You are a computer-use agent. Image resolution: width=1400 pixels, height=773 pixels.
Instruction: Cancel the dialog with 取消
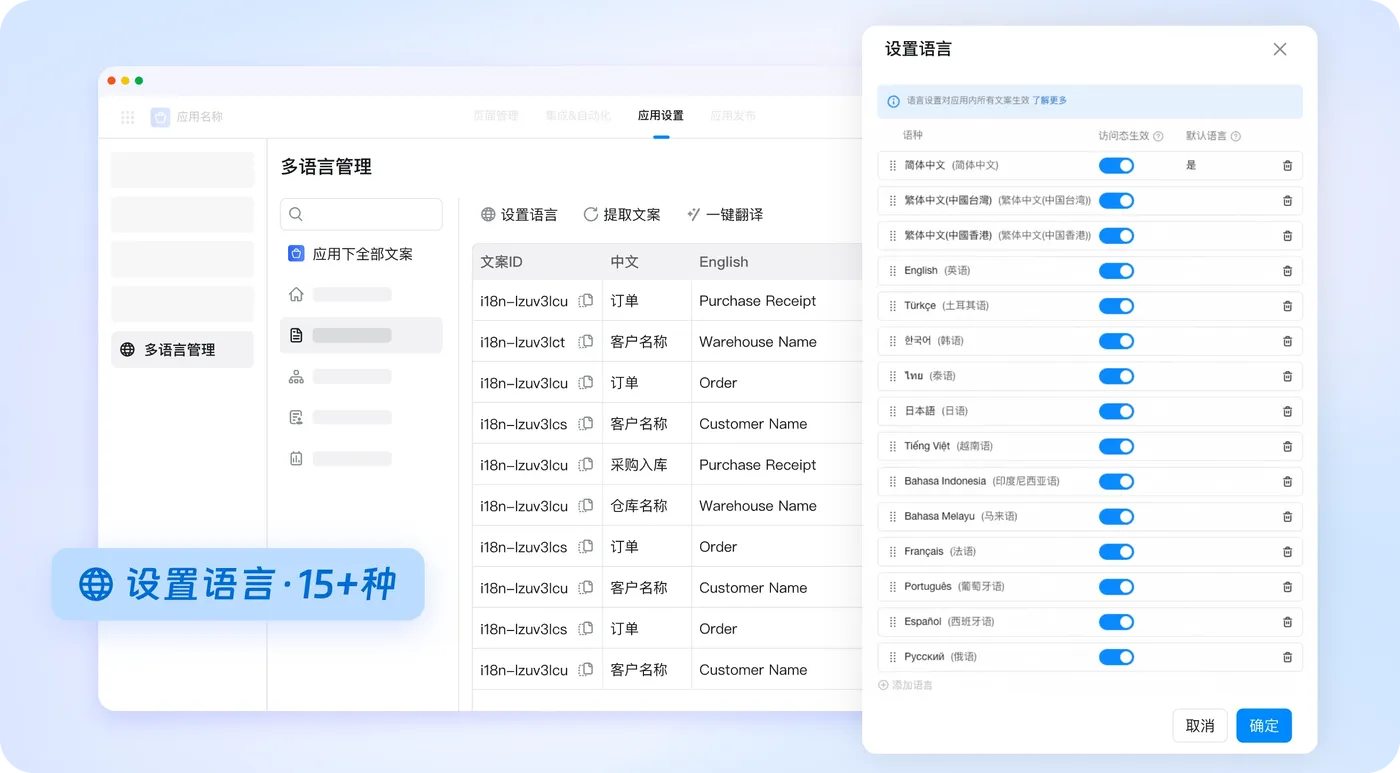[1200, 726]
